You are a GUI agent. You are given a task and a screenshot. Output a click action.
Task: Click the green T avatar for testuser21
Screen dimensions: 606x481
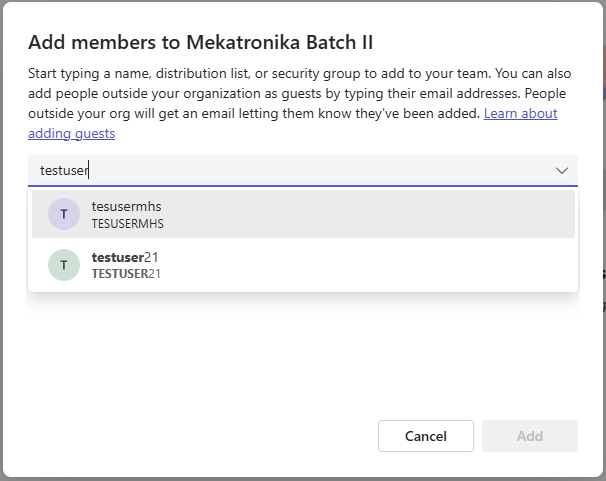click(x=64, y=265)
